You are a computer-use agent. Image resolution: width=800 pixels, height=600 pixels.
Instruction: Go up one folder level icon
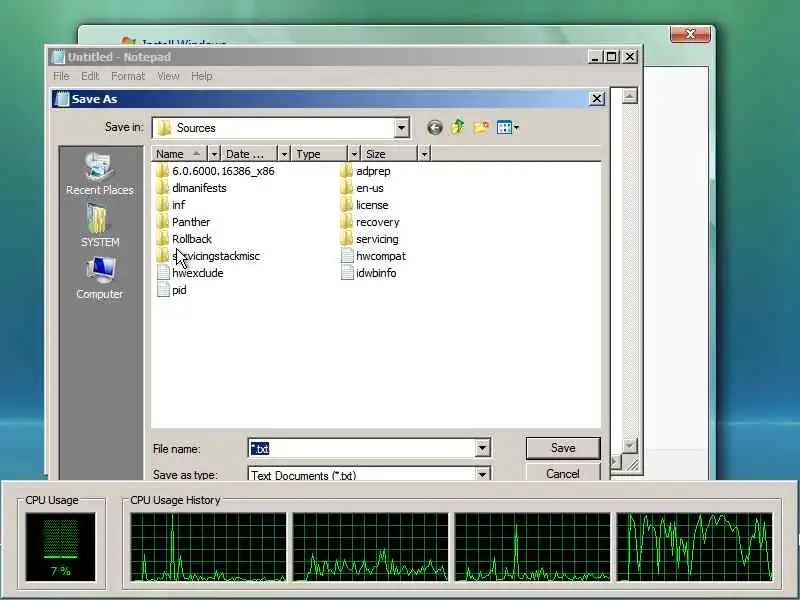pyautogui.click(x=457, y=127)
